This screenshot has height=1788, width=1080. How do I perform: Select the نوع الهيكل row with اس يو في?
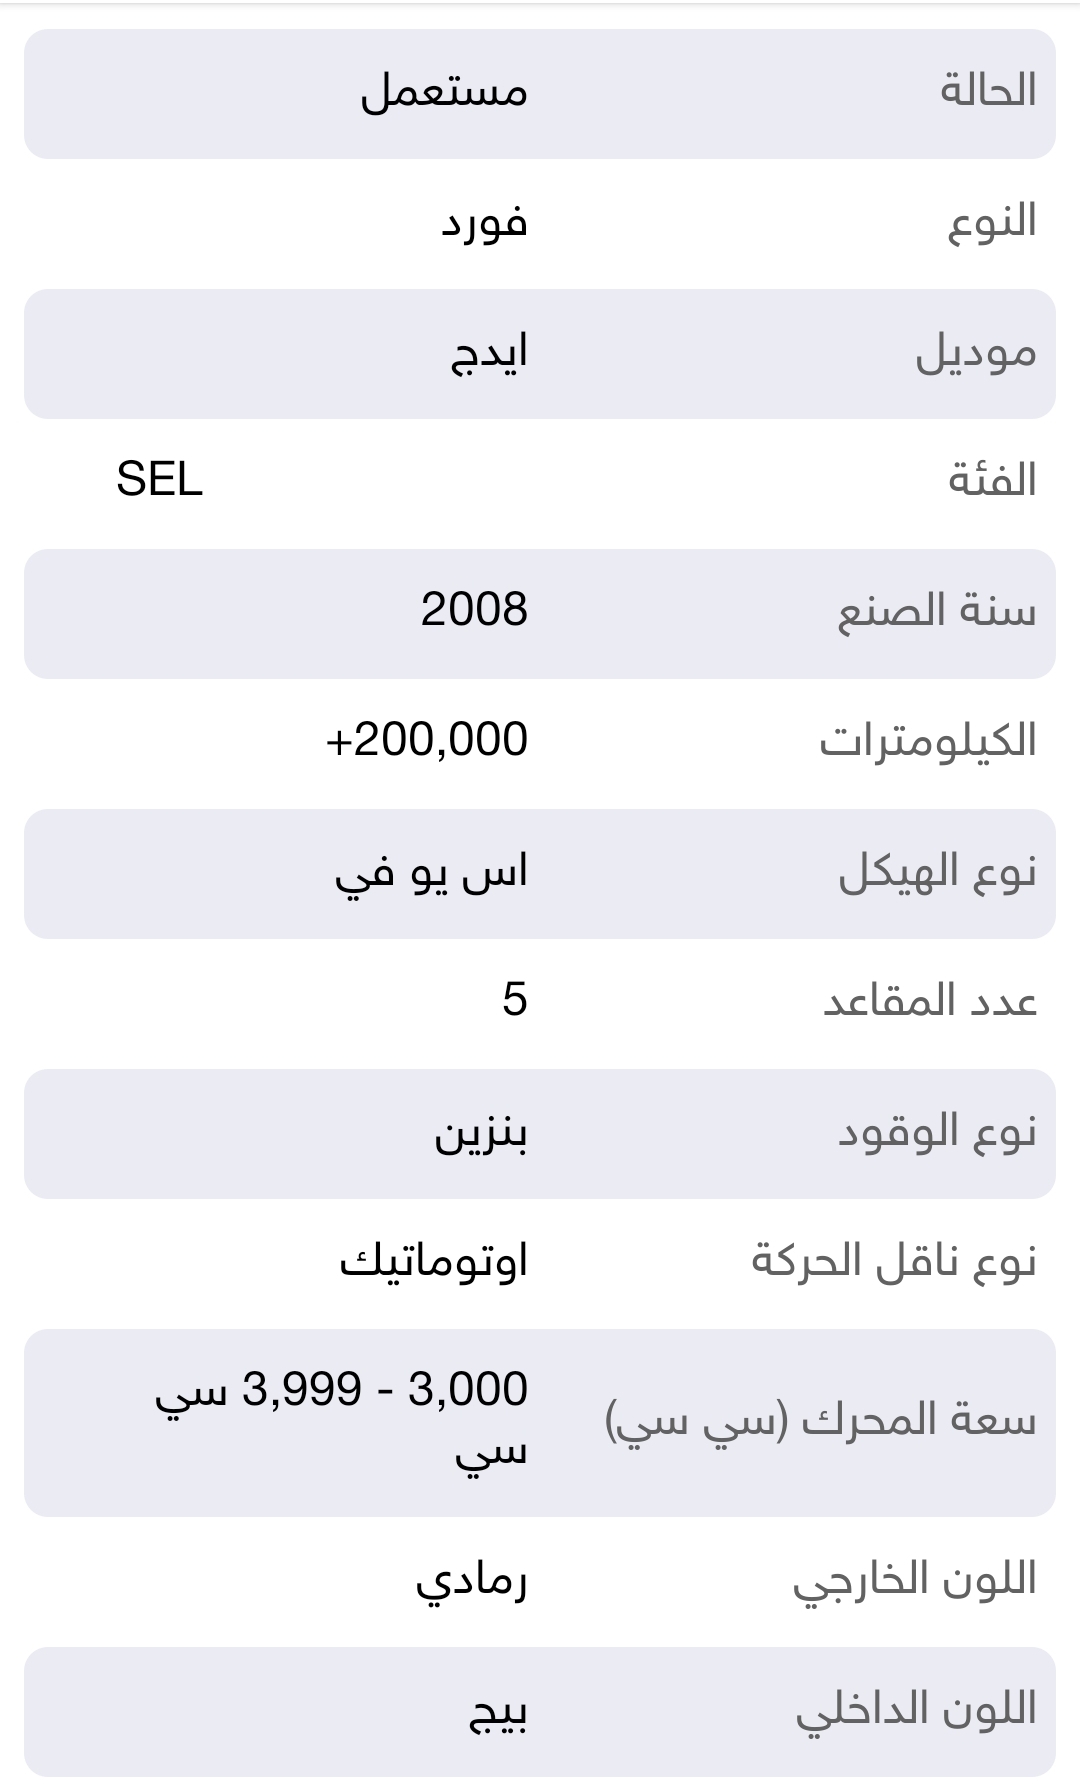point(540,874)
